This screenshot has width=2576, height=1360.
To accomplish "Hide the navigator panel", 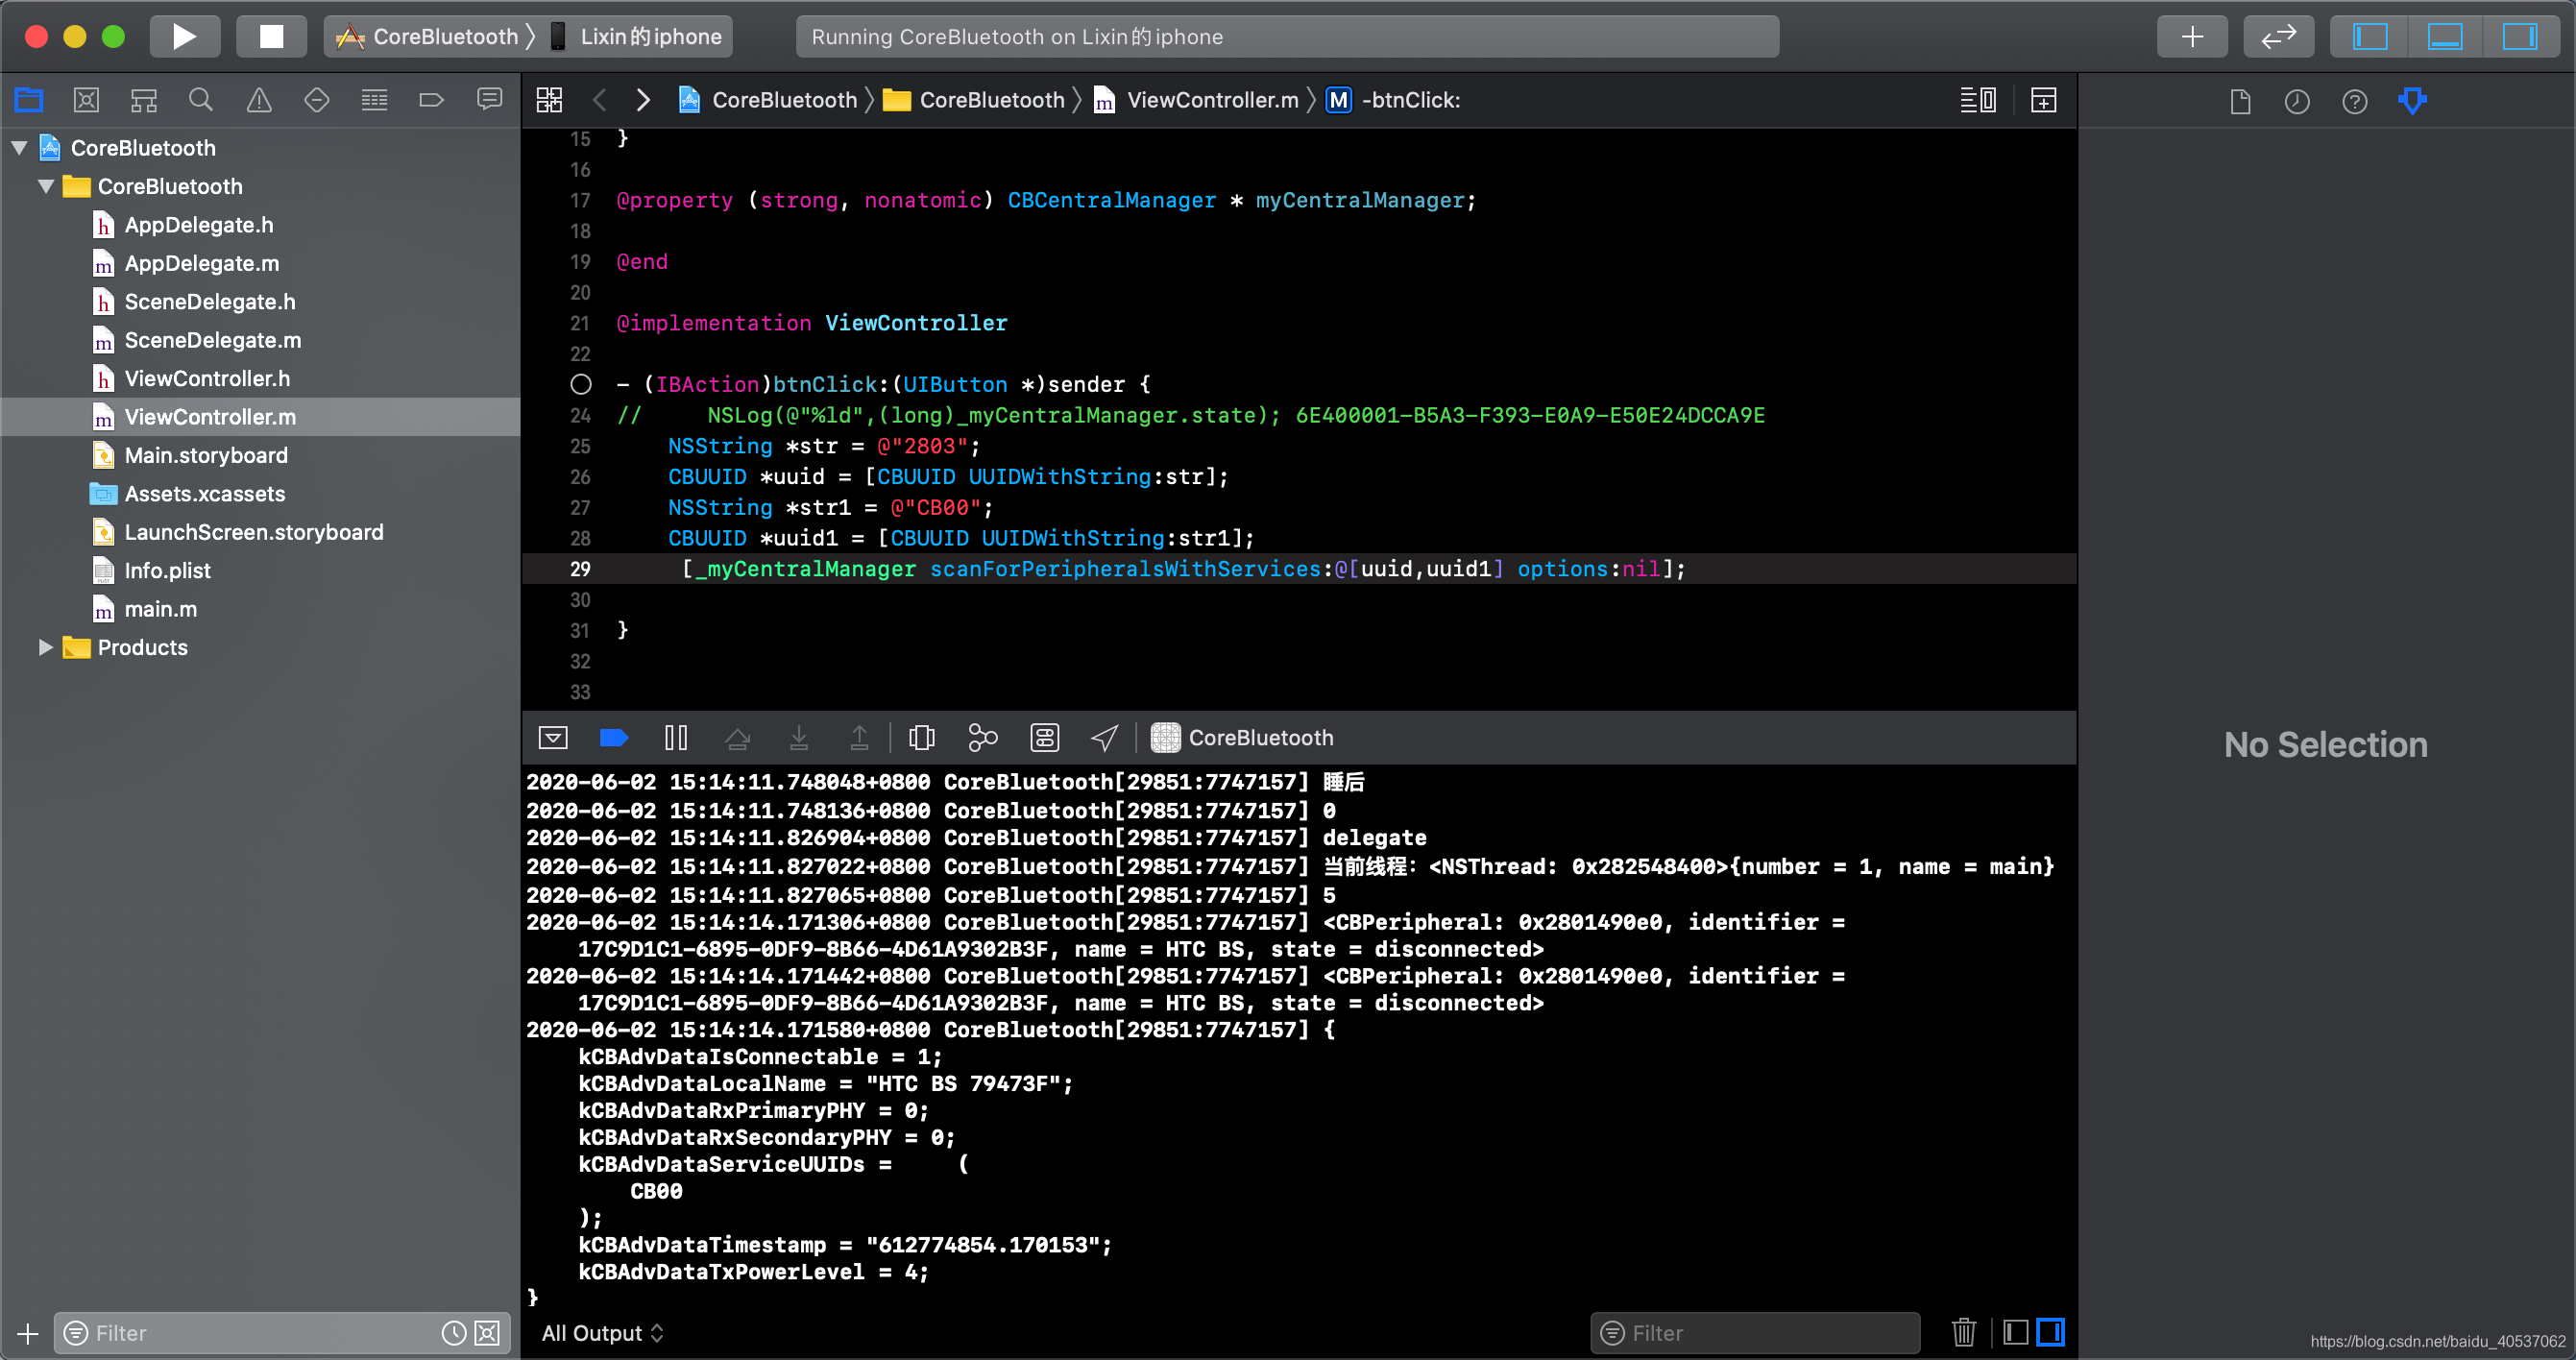I will (x=2369, y=37).
